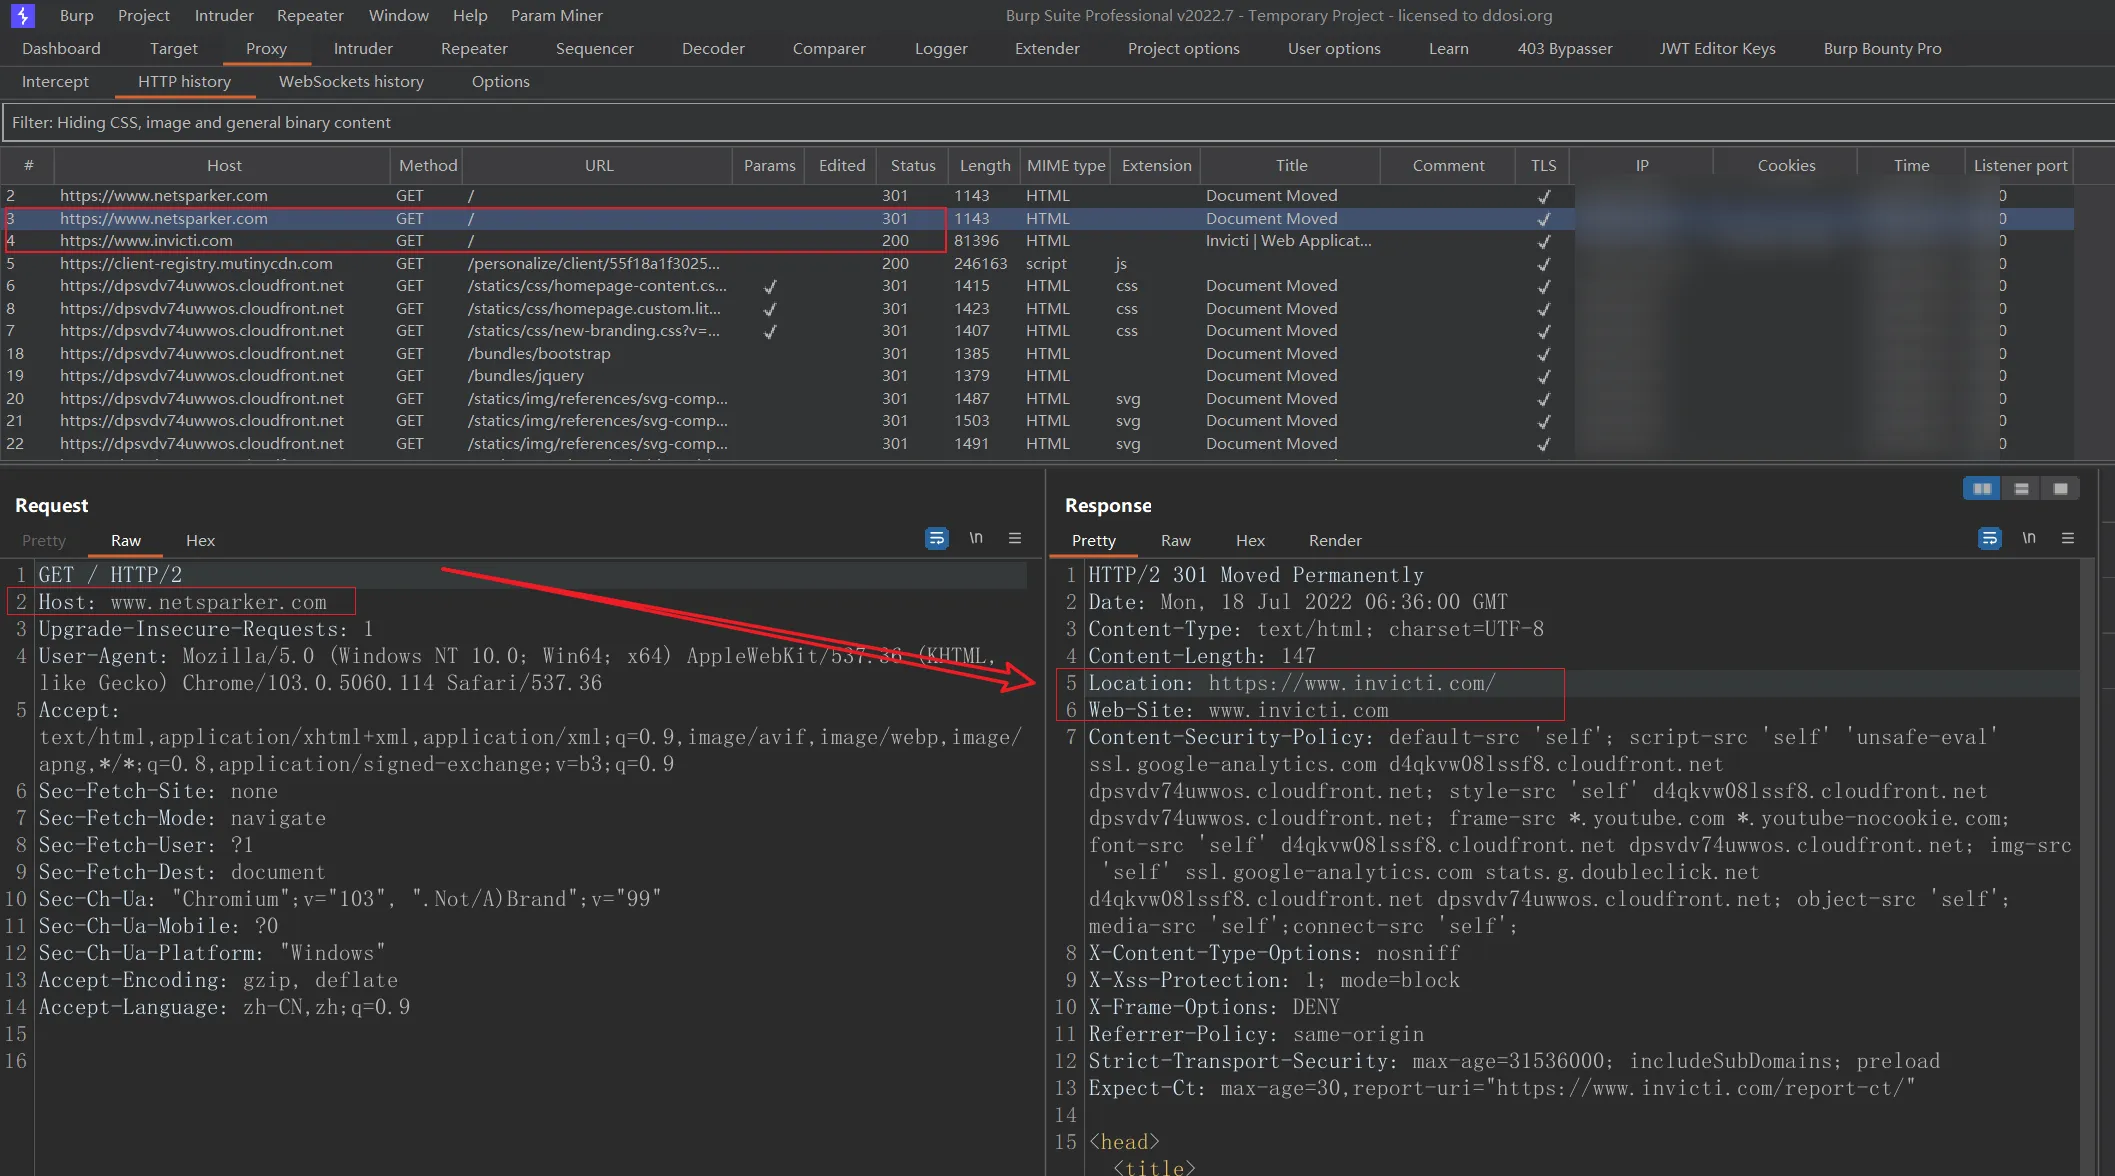Viewport: 2115px width, 1176px height.
Task: Toggle non-printable chars \n in Response panel
Action: coord(2029,538)
